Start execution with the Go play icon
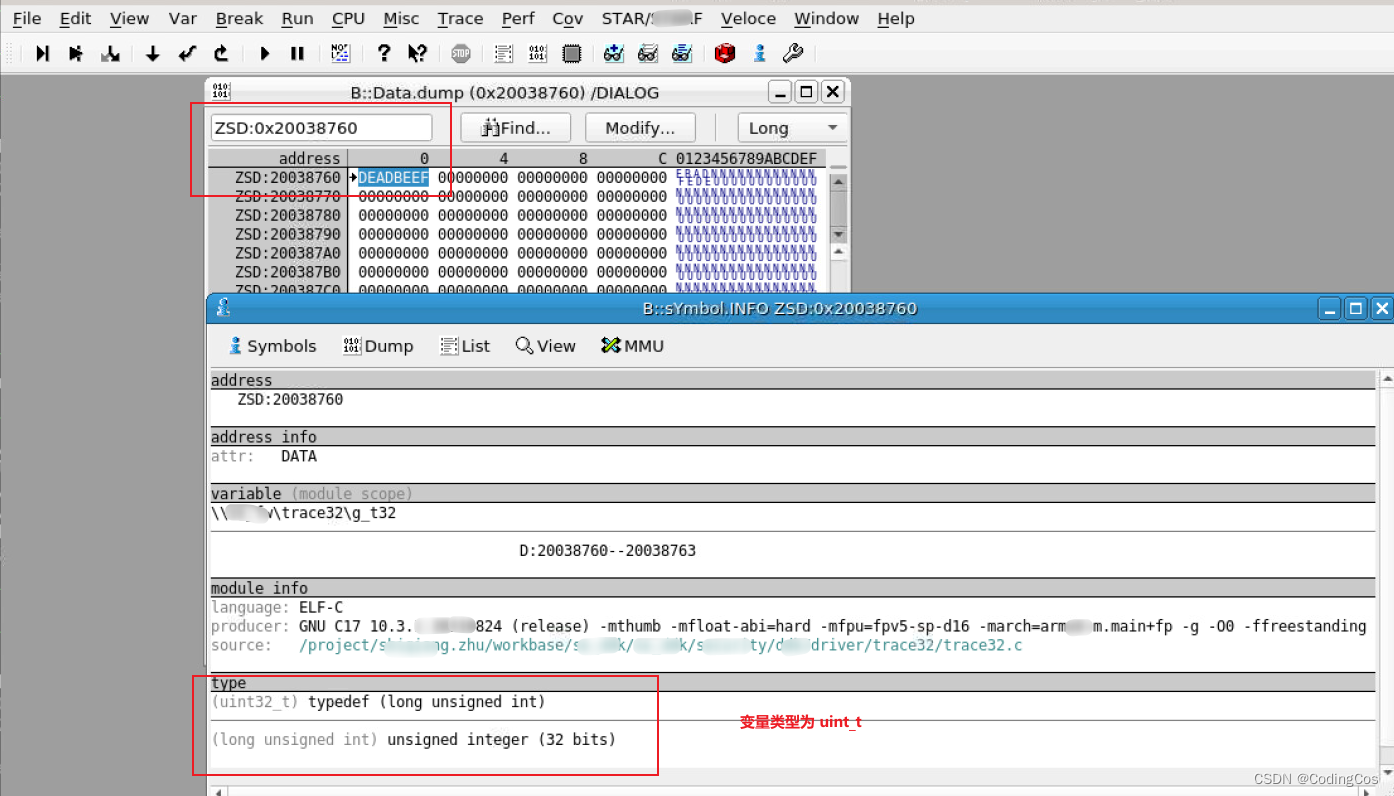This screenshot has height=796, width=1394. (x=264, y=53)
